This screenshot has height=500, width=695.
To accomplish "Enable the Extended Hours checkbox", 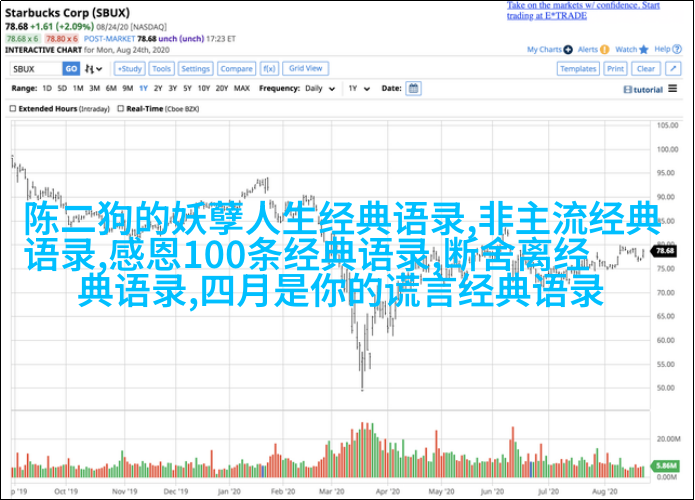I will 13,109.
